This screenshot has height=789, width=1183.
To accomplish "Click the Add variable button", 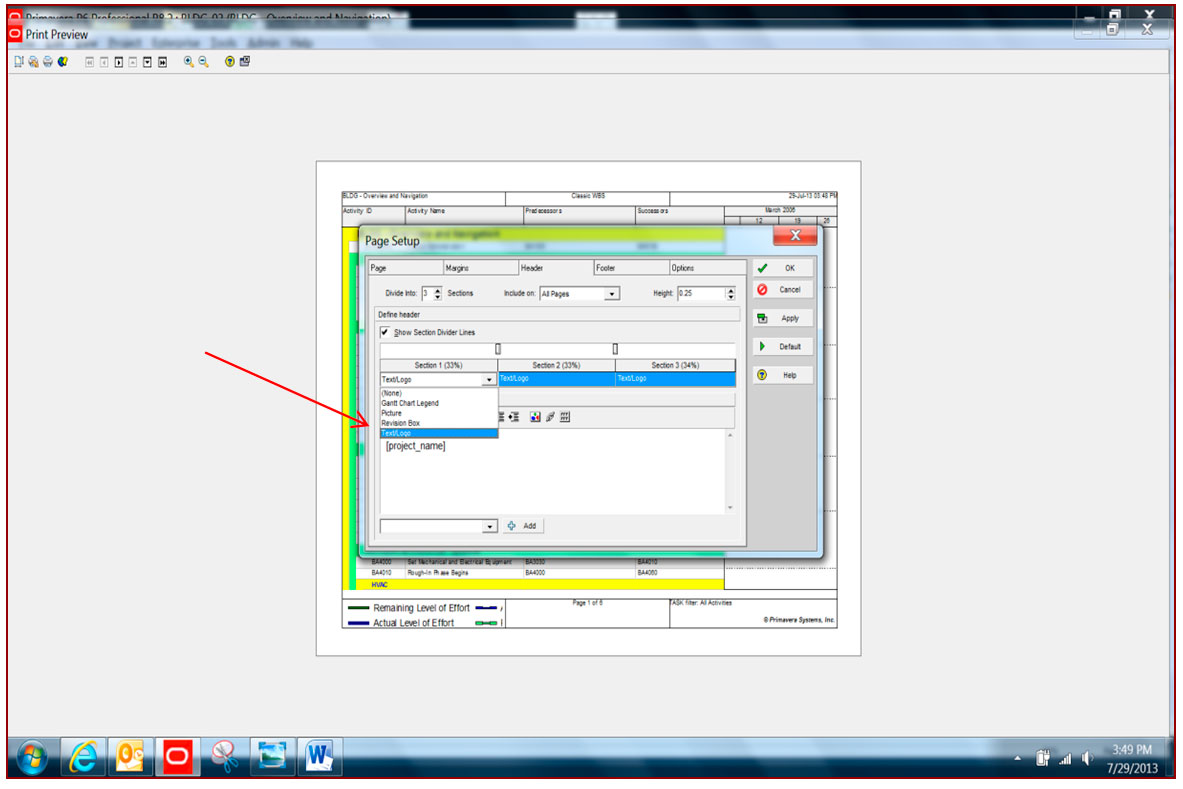I will point(522,526).
